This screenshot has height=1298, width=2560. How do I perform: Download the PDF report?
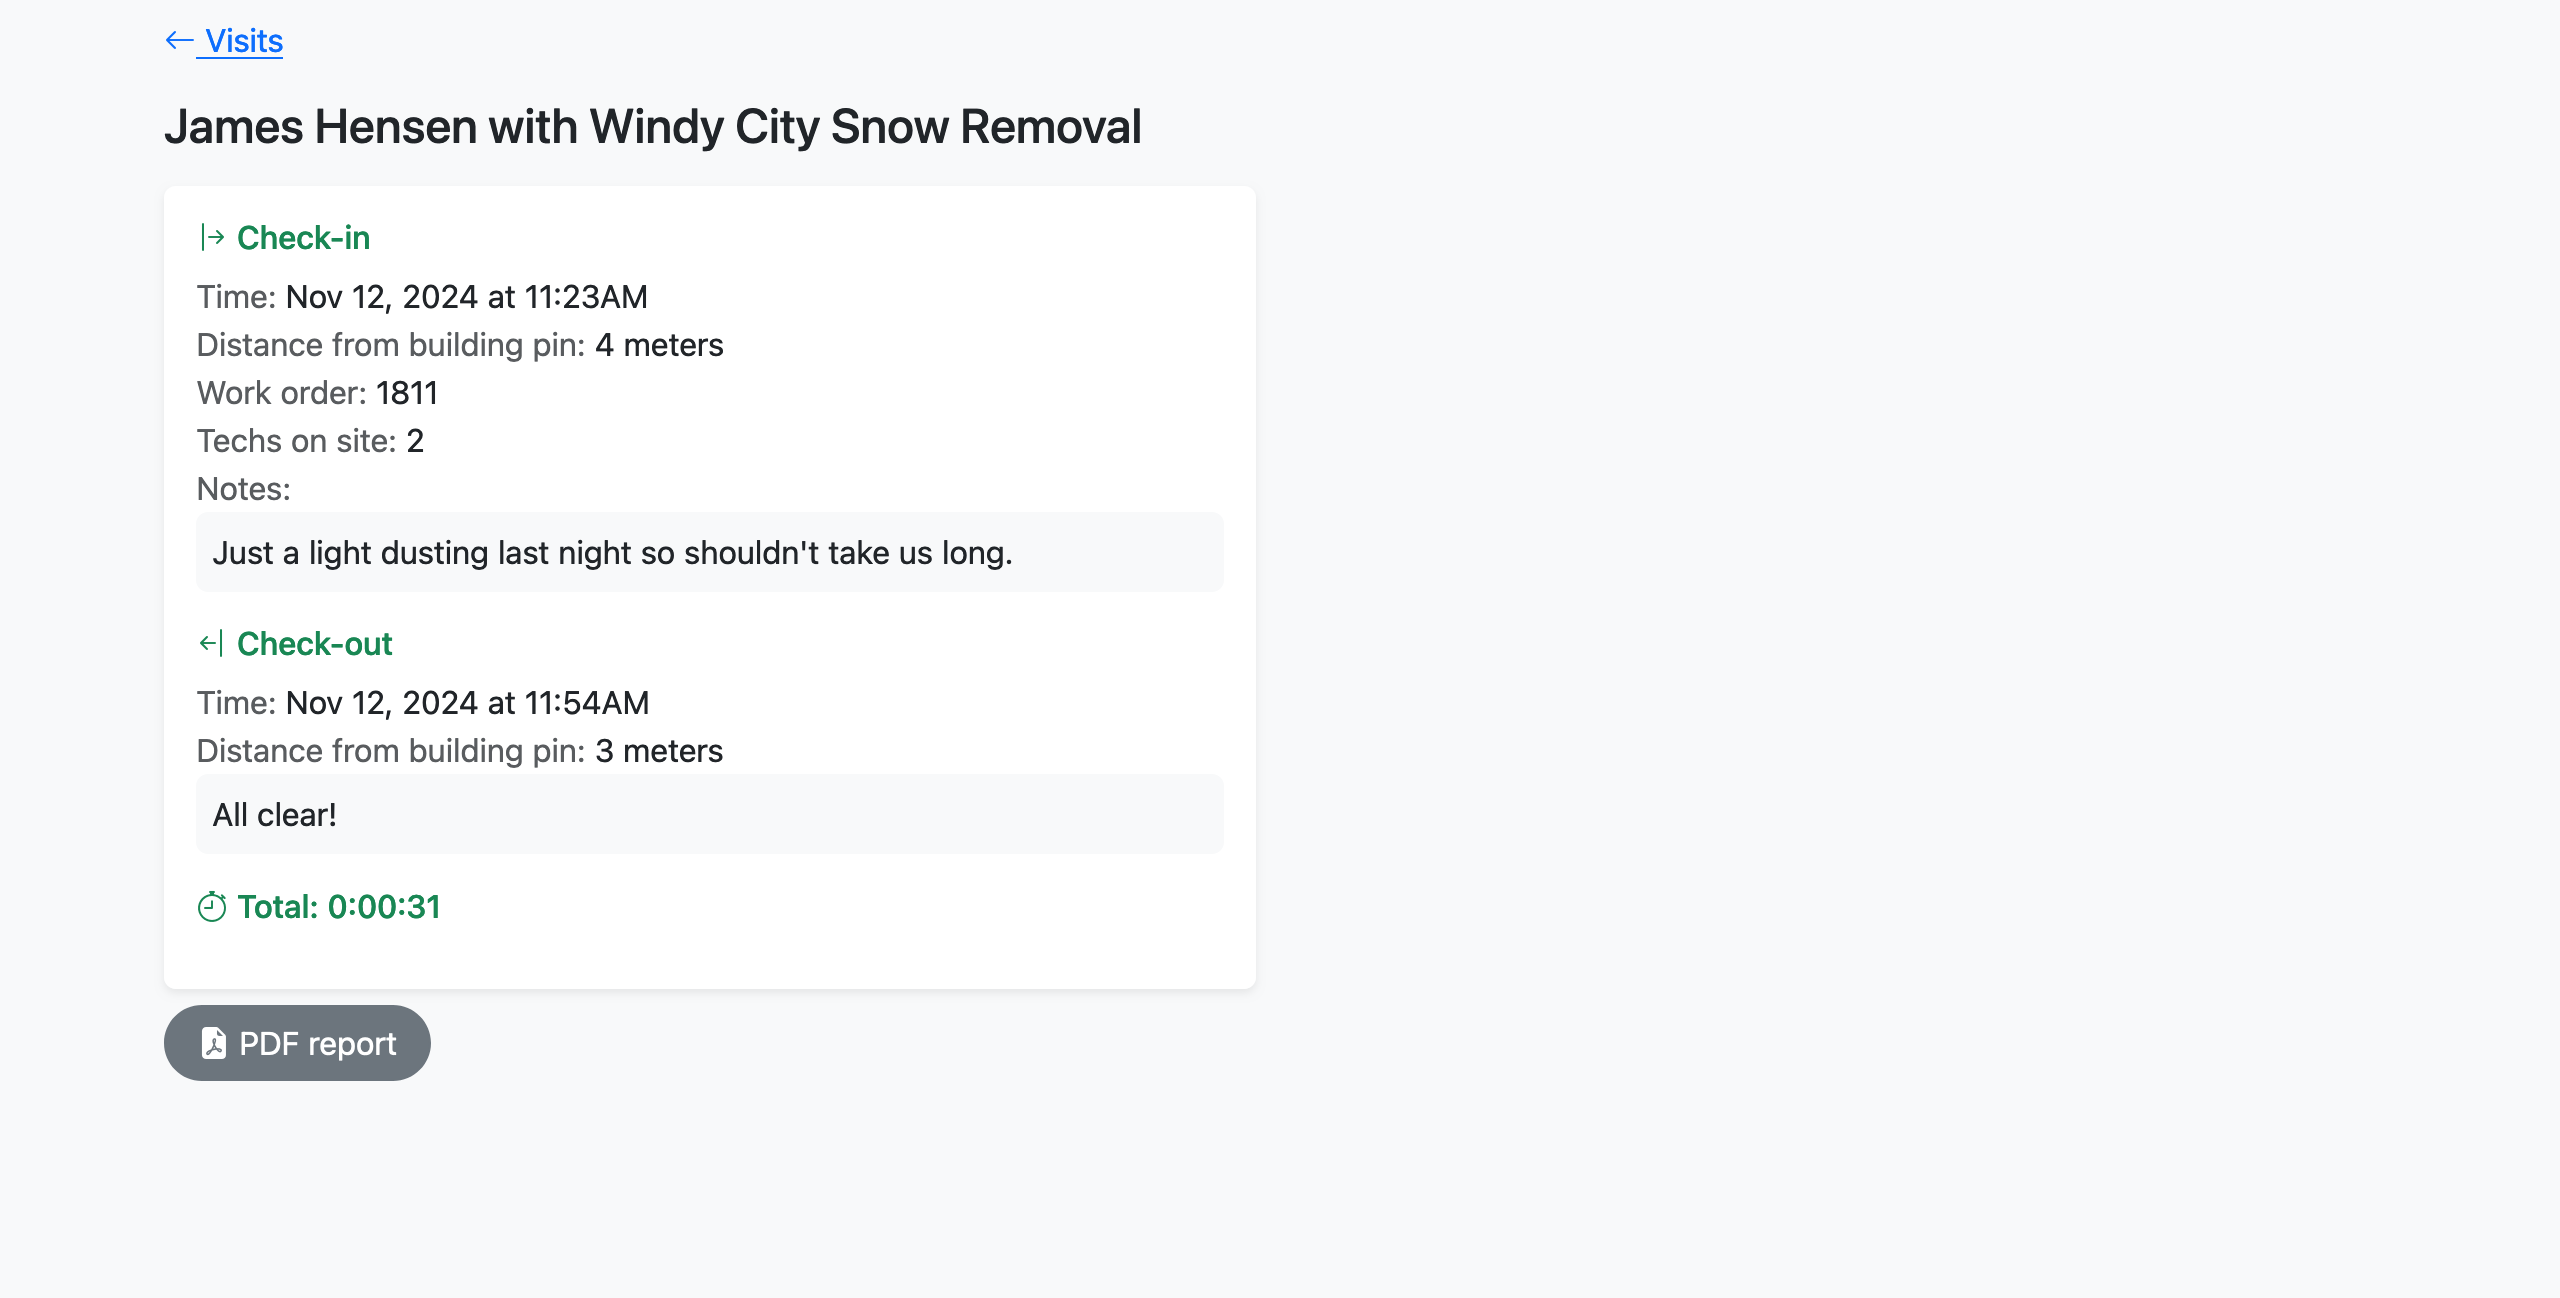(297, 1043)
